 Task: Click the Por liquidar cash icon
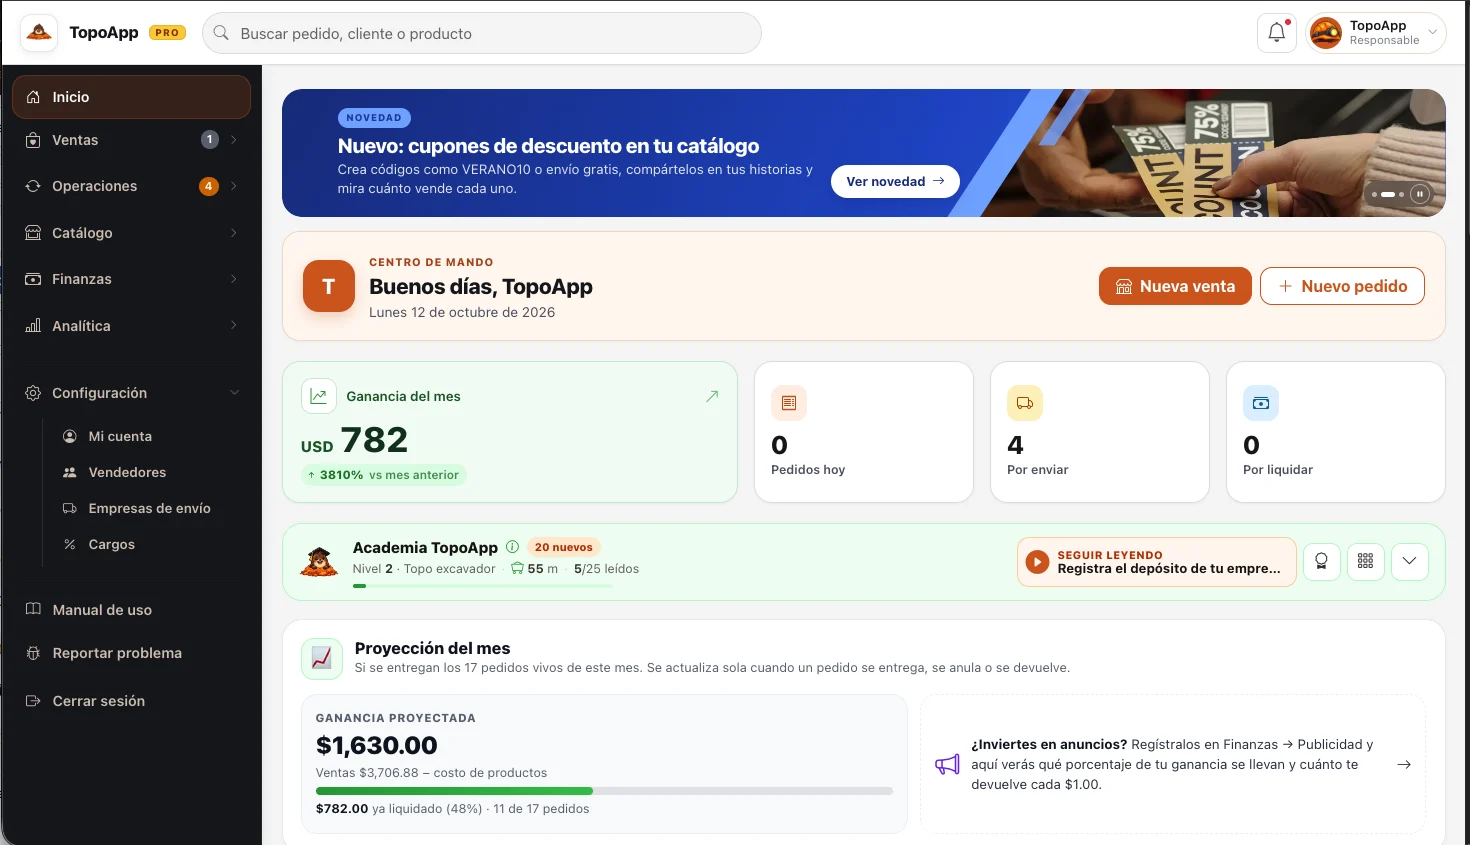click(1261, 403)
